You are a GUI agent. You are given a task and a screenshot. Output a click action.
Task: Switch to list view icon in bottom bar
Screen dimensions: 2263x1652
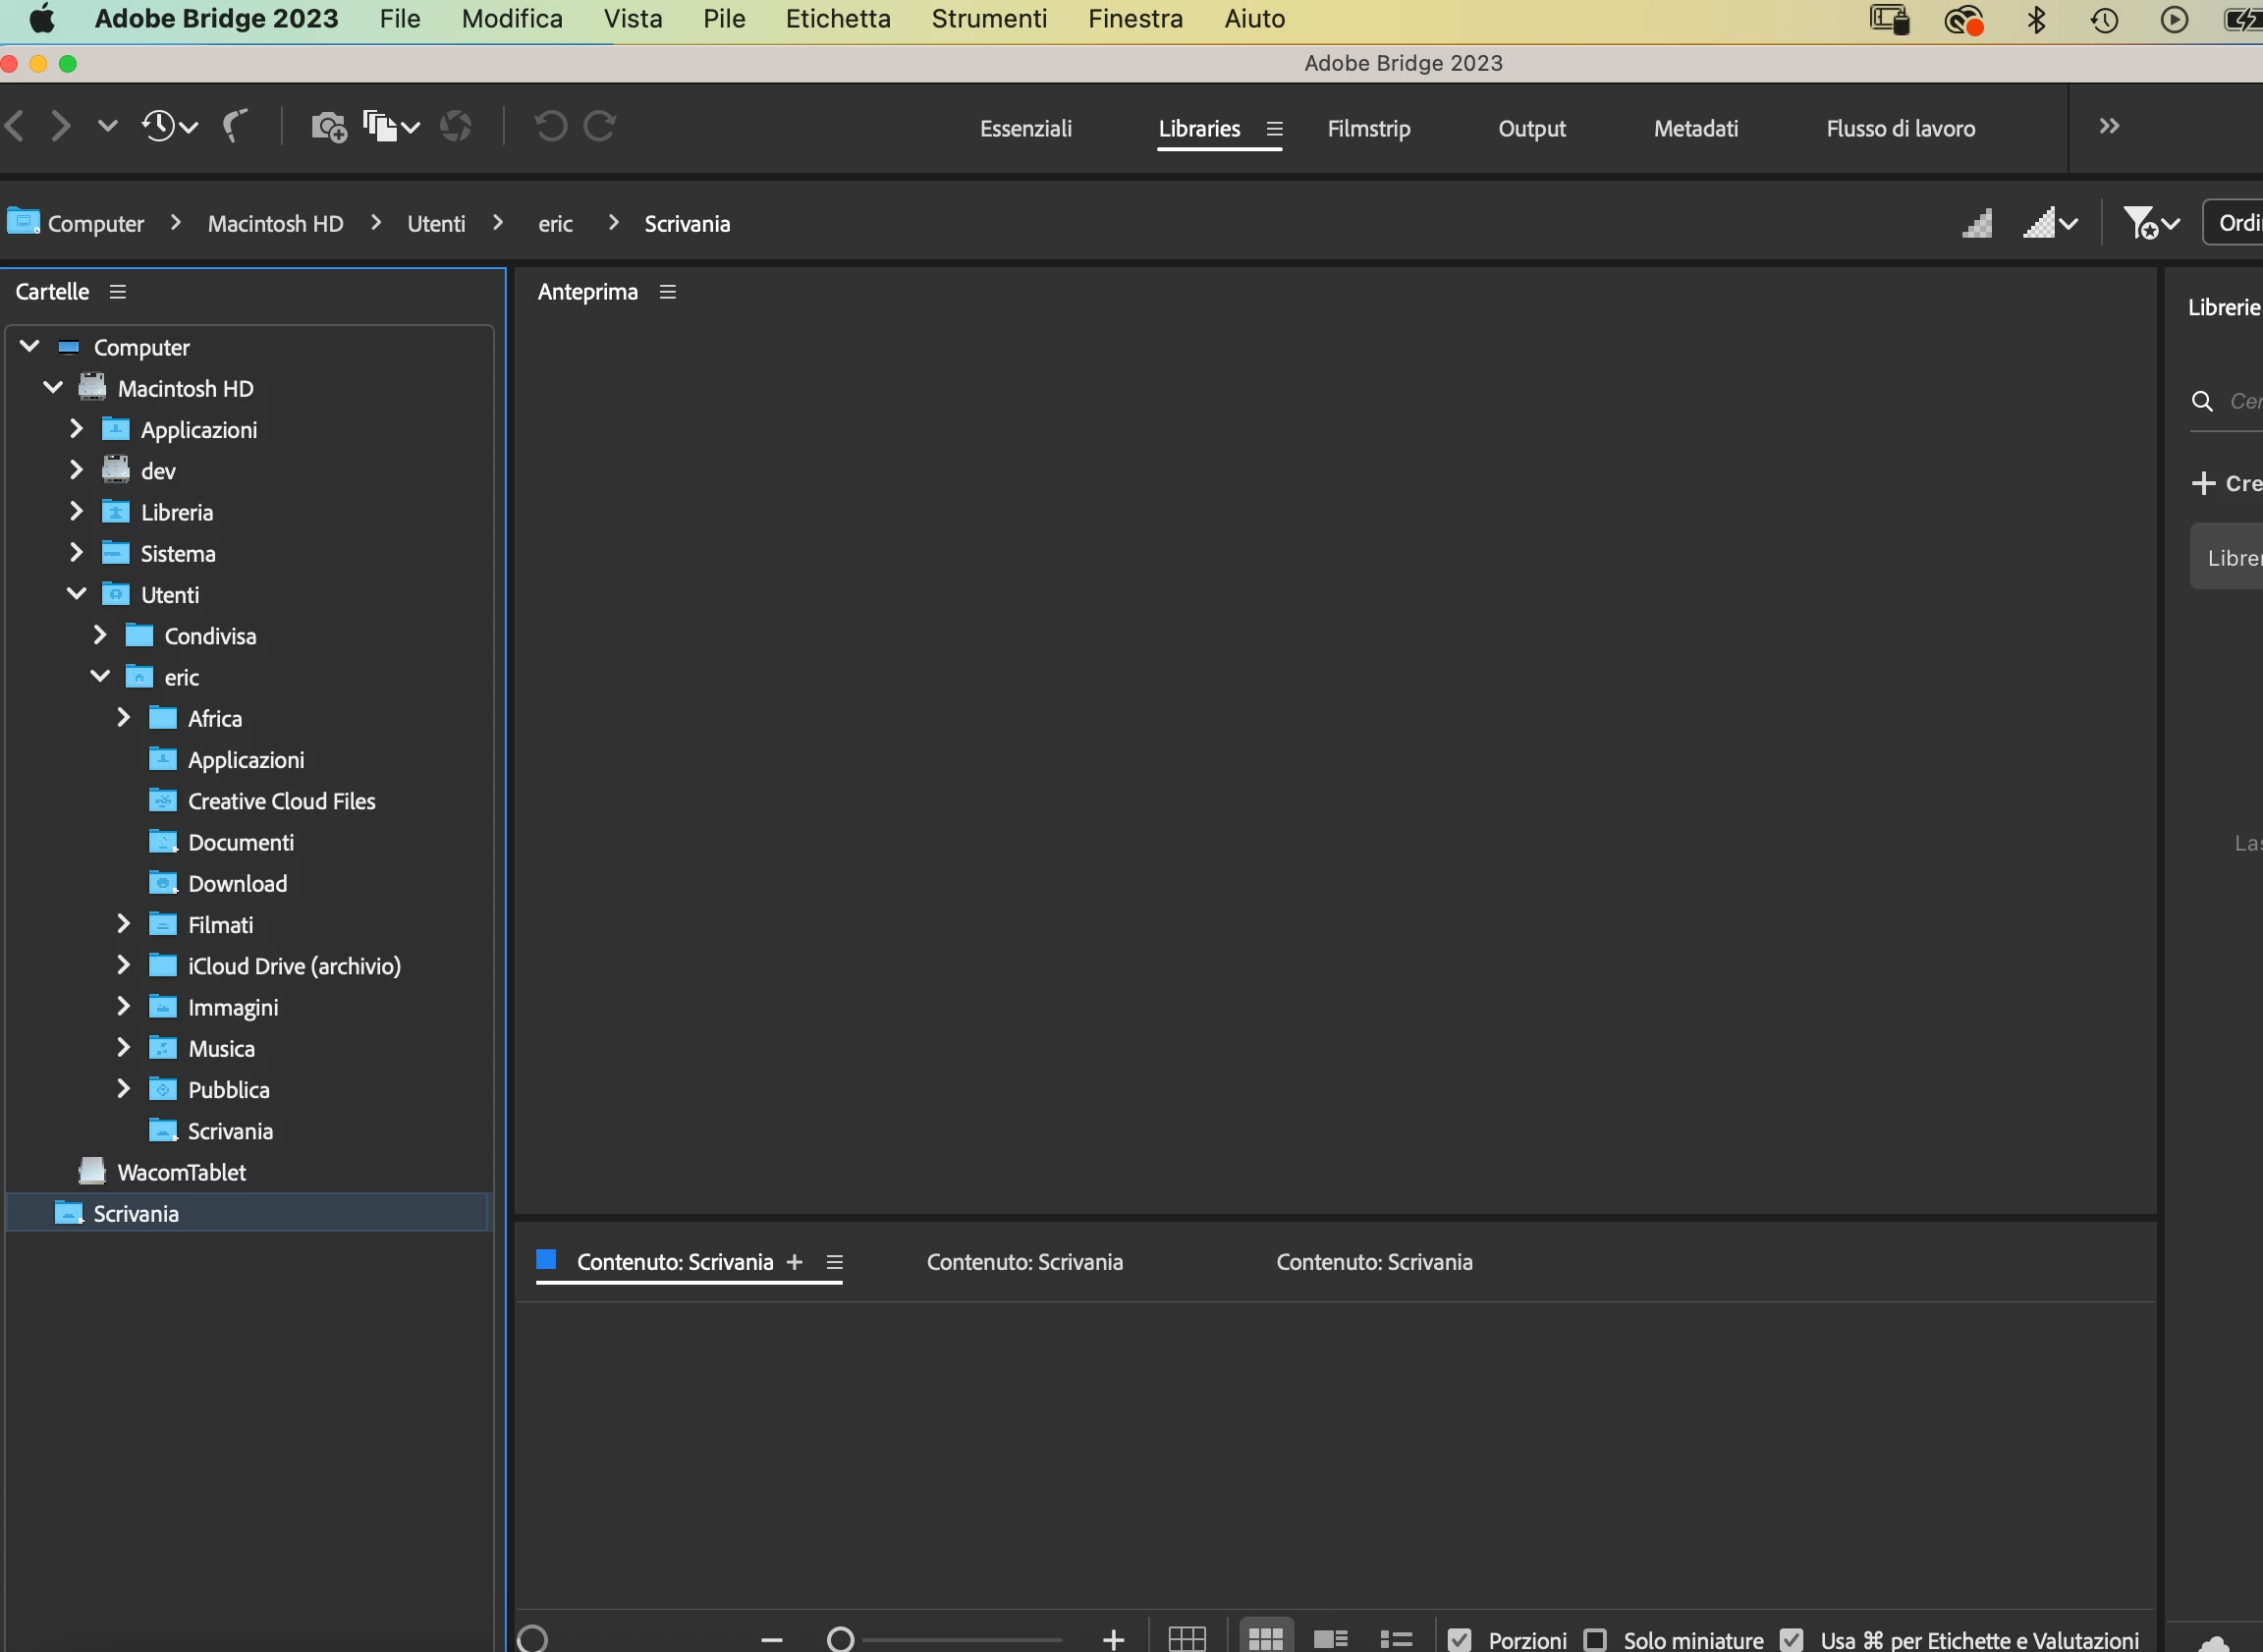(1396, 1639)
